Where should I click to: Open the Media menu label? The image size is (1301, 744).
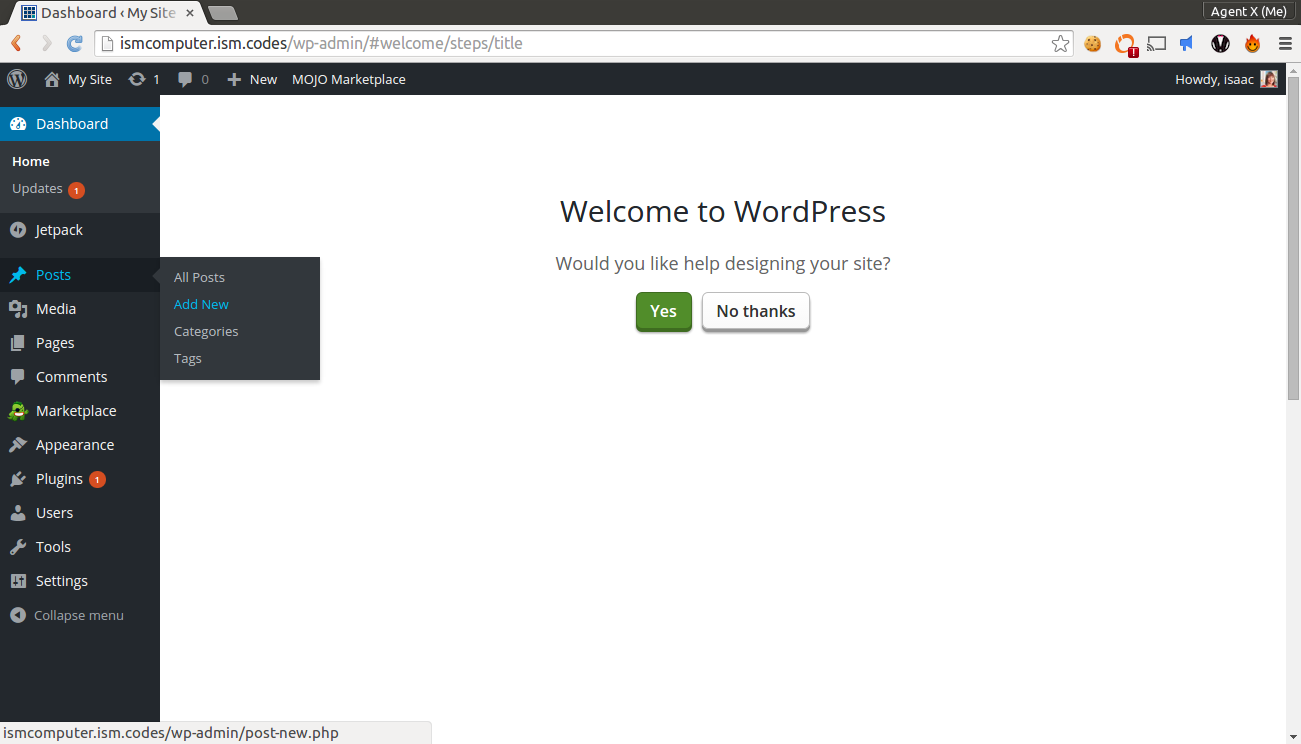click(56, 309)
